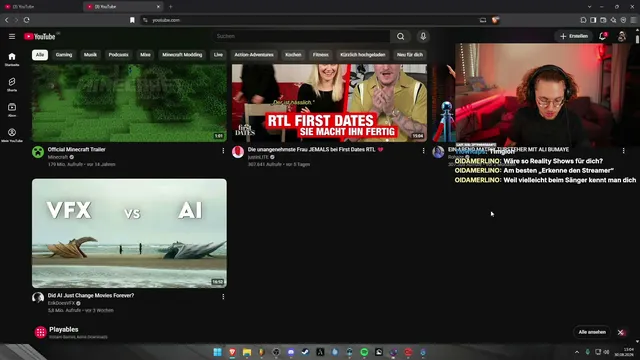Open the Brave bookmarks toolbar icon
This screenshot has width=640, height=360.
583,20
